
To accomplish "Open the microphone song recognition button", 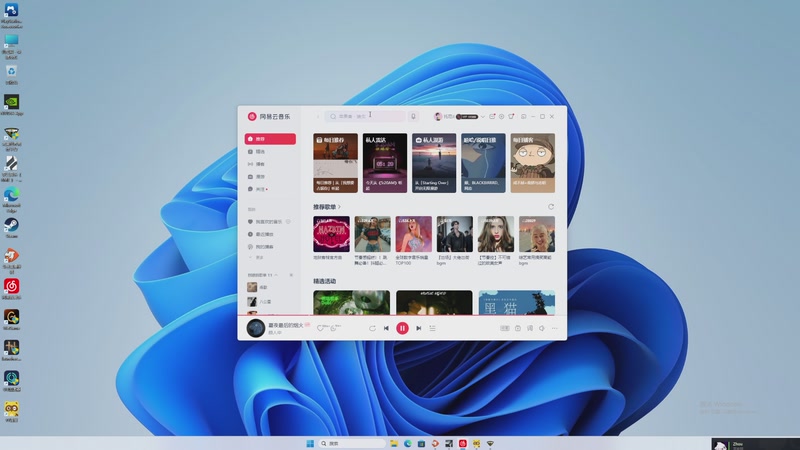I will pyautogui.click(x=414, y=116).
